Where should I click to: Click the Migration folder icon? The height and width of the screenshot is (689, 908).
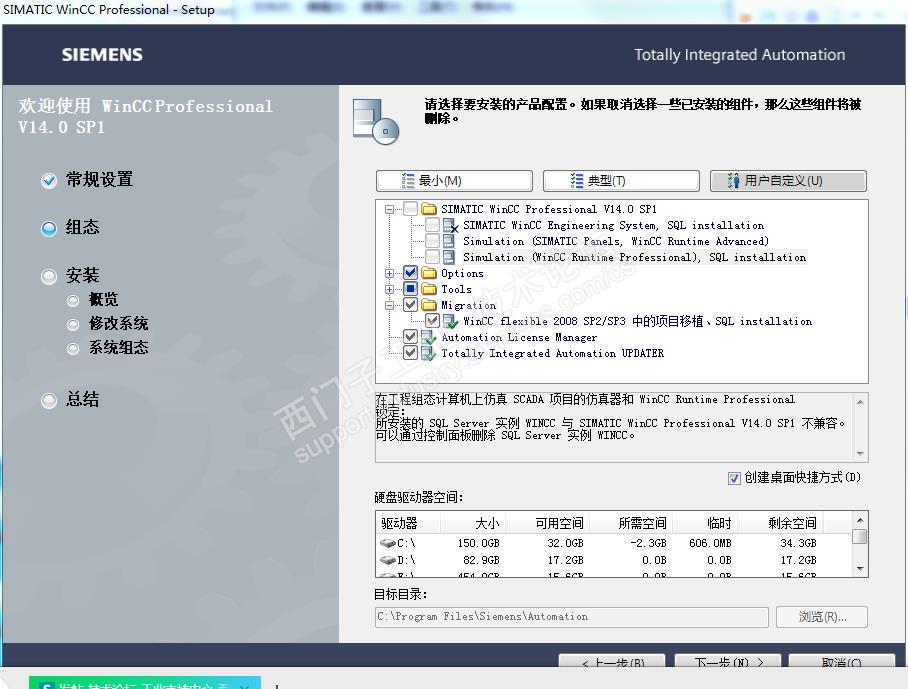pyautogui.click(x=429, y=305)
